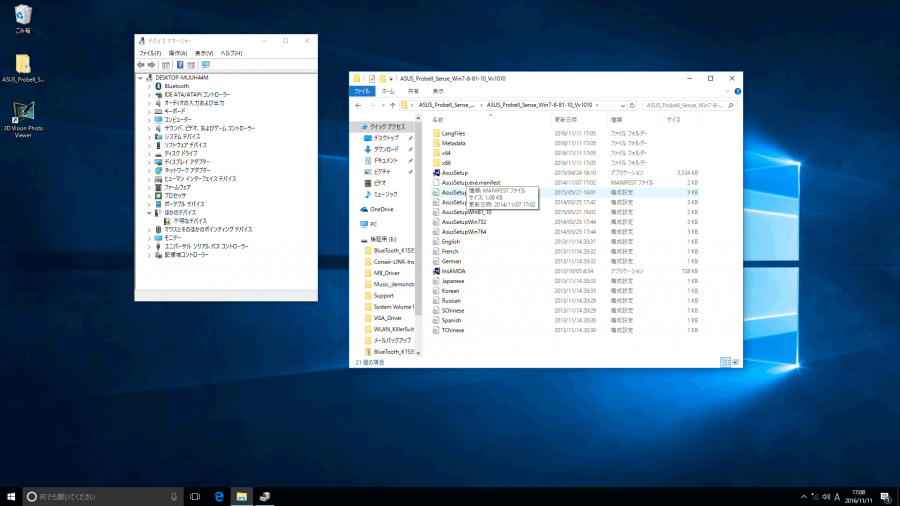Open the 操作(A) menu in Device Manager

pyautogui.click(x=178, y=53)
